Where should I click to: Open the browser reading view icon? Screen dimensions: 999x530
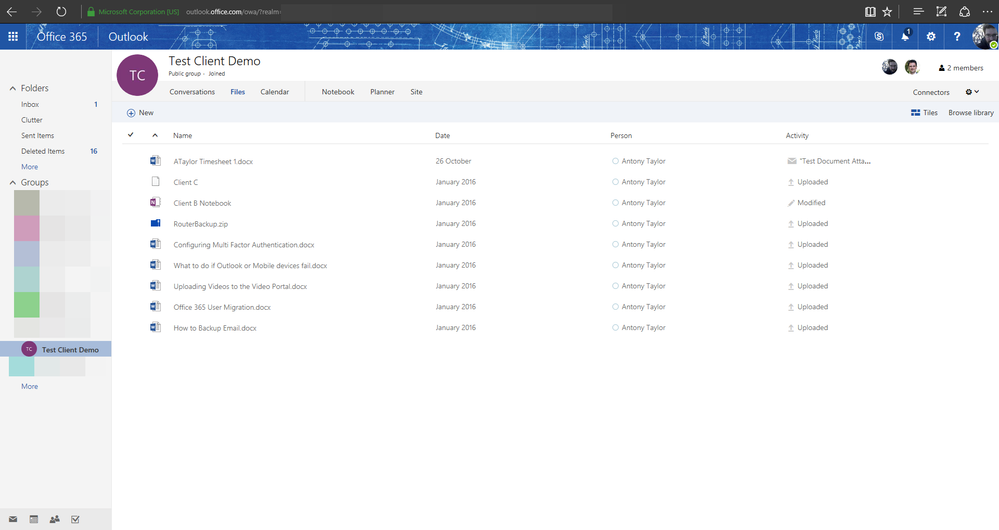coord(870,11)
